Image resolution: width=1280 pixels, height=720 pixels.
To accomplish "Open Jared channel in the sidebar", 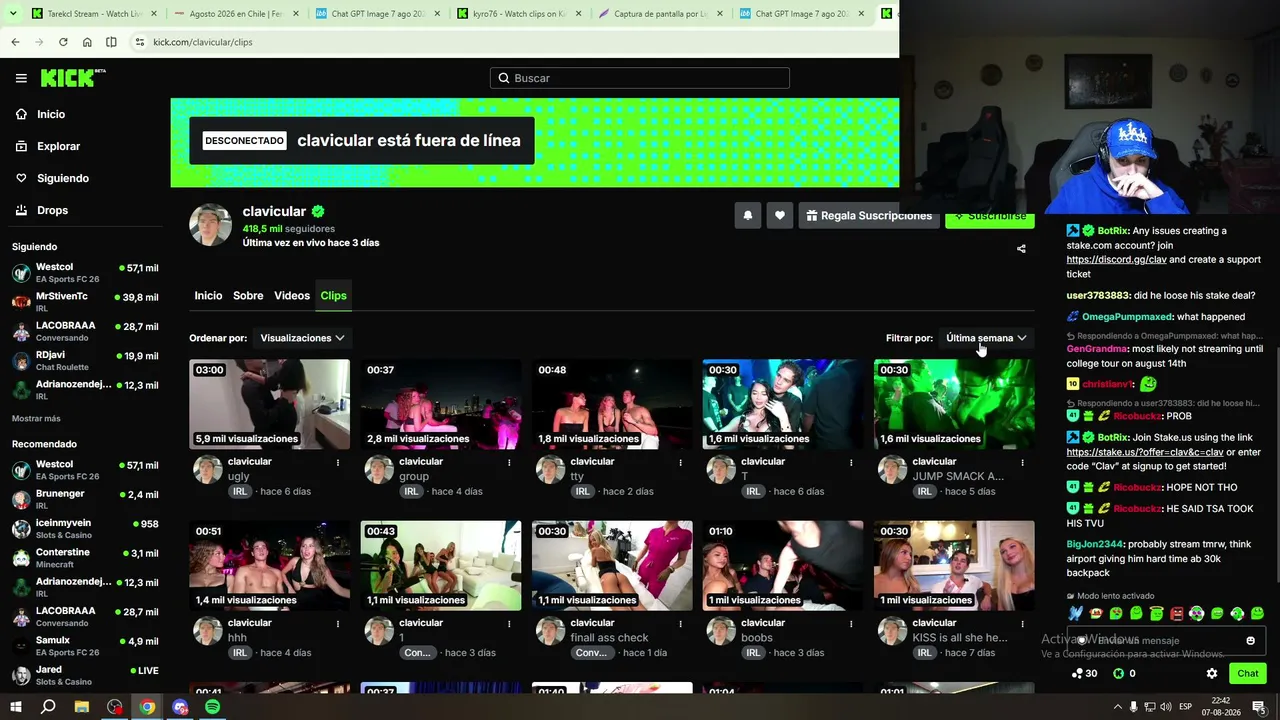I will [x=85, y=675].
